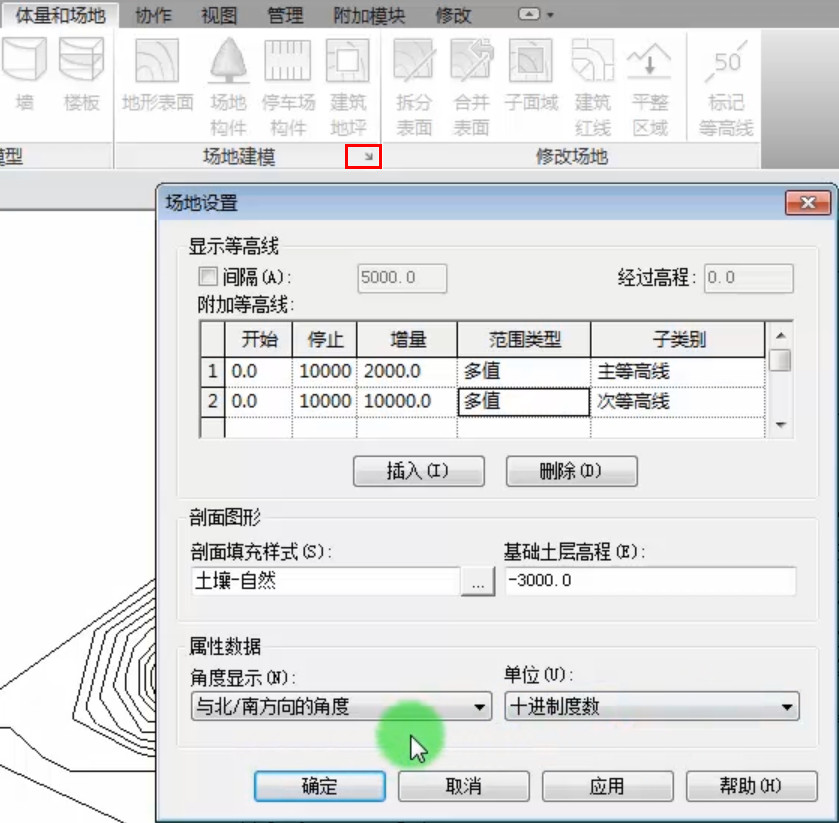Image resolution: width=839 pixels, height=823 pixels.
Task: Click row 2 停止 cell 10000
Action: (325, 401)
